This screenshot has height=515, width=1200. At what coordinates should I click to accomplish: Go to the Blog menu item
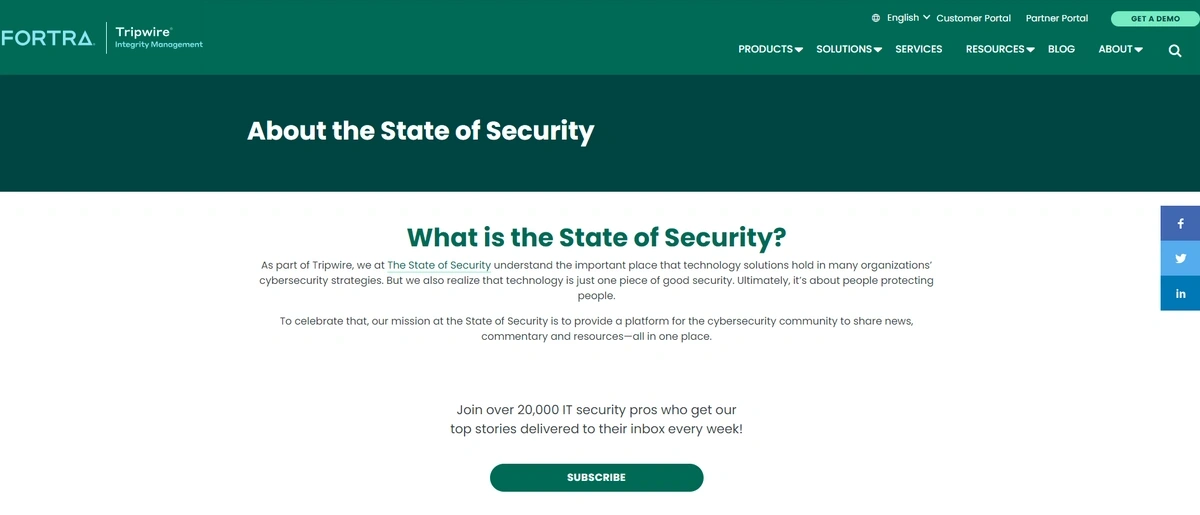[x=1061, y=49]
